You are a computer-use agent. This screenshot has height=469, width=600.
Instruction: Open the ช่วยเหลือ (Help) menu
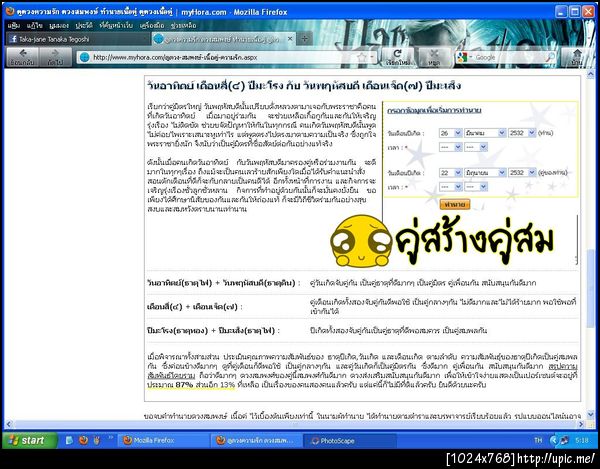coord(183,26)
